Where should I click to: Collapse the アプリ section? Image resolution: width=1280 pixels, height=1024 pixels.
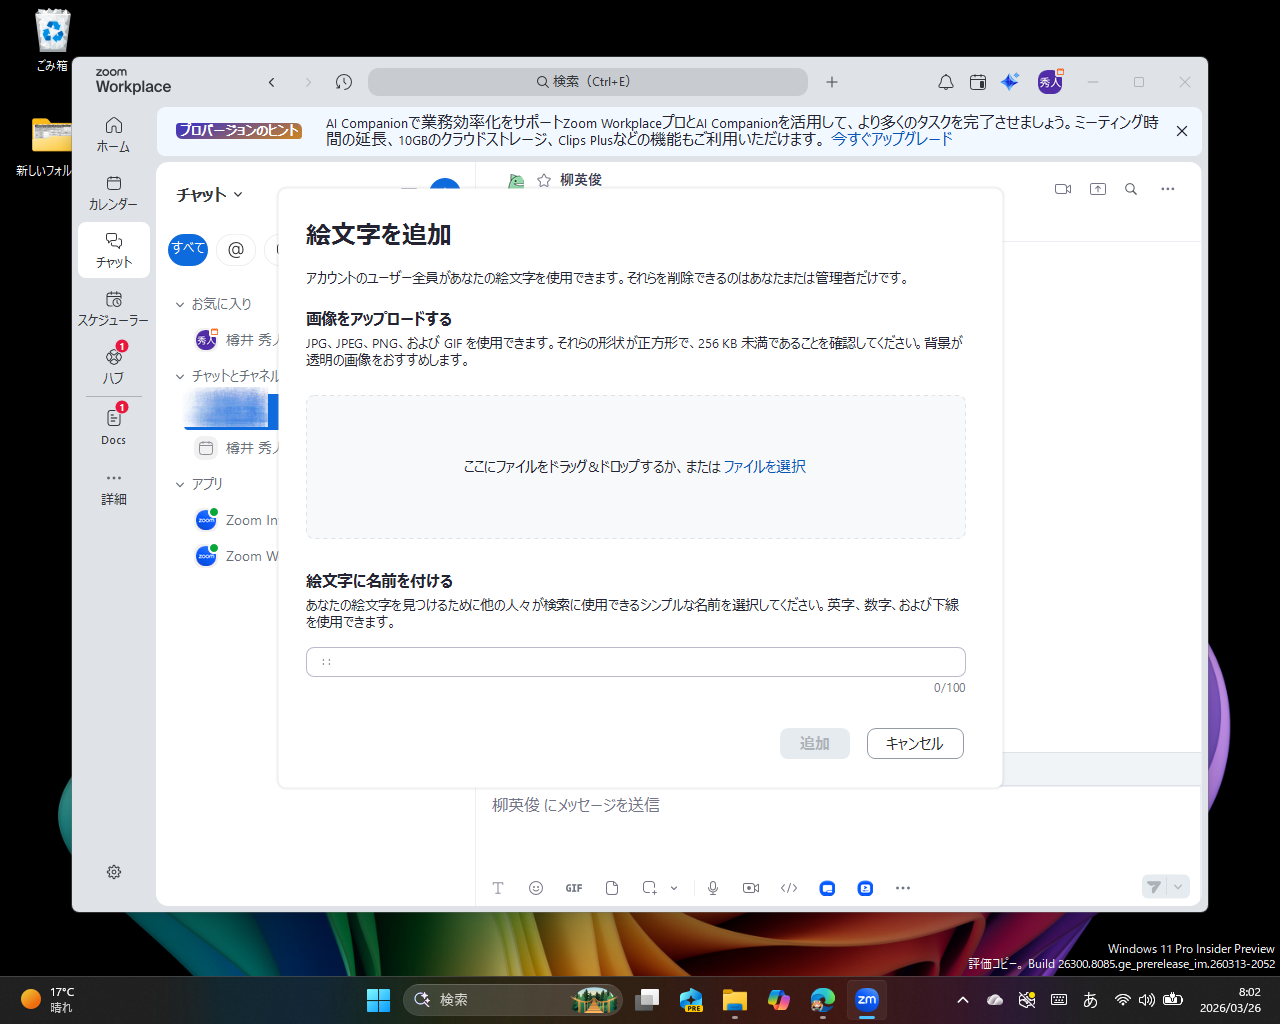(180, 484)
